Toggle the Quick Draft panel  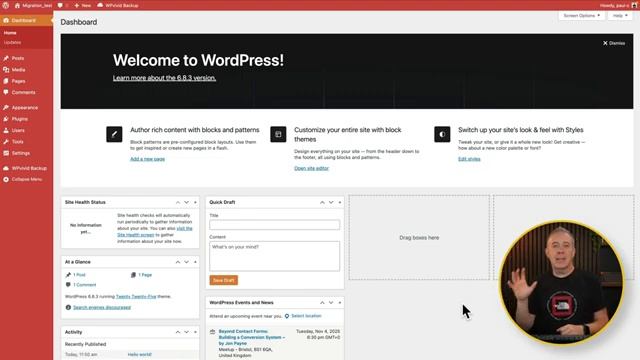[340, 202]
